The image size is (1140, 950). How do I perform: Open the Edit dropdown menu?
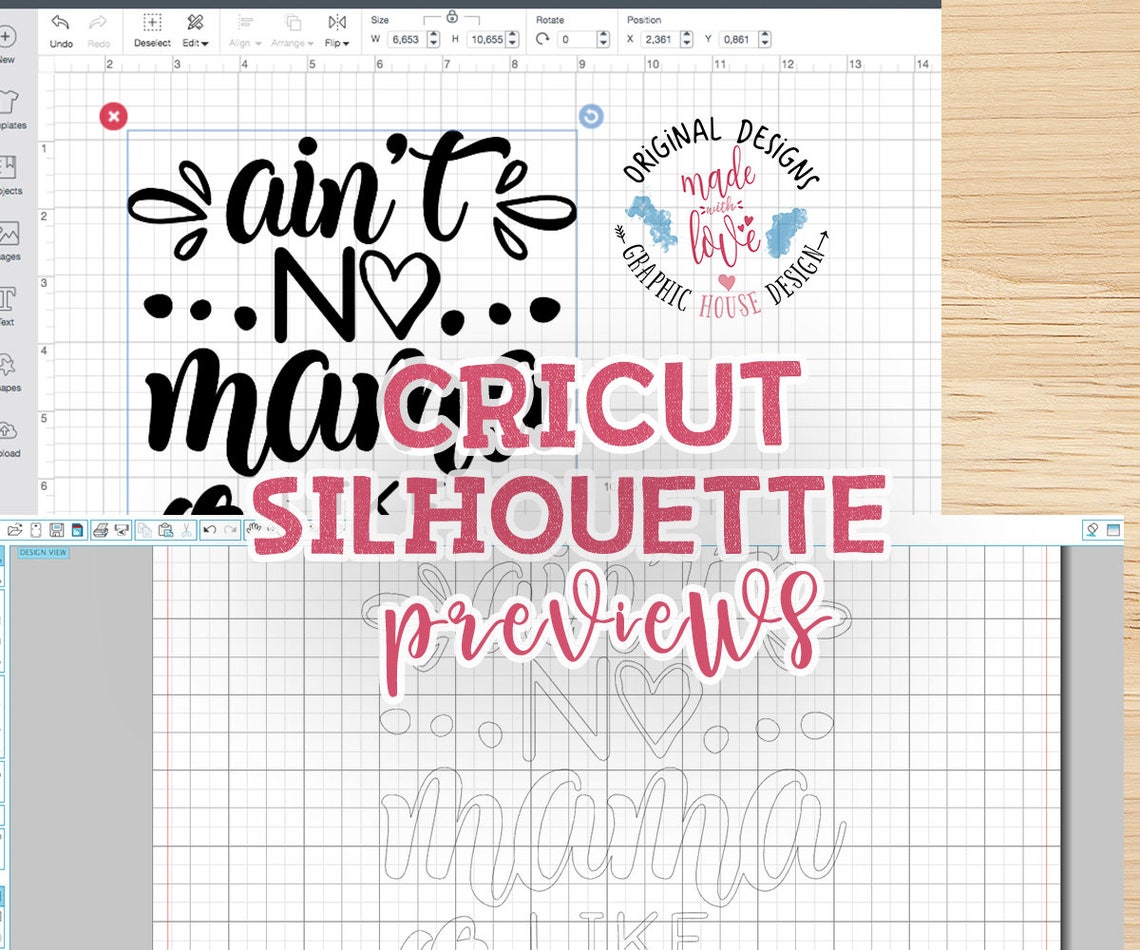[x=194, y=42]
